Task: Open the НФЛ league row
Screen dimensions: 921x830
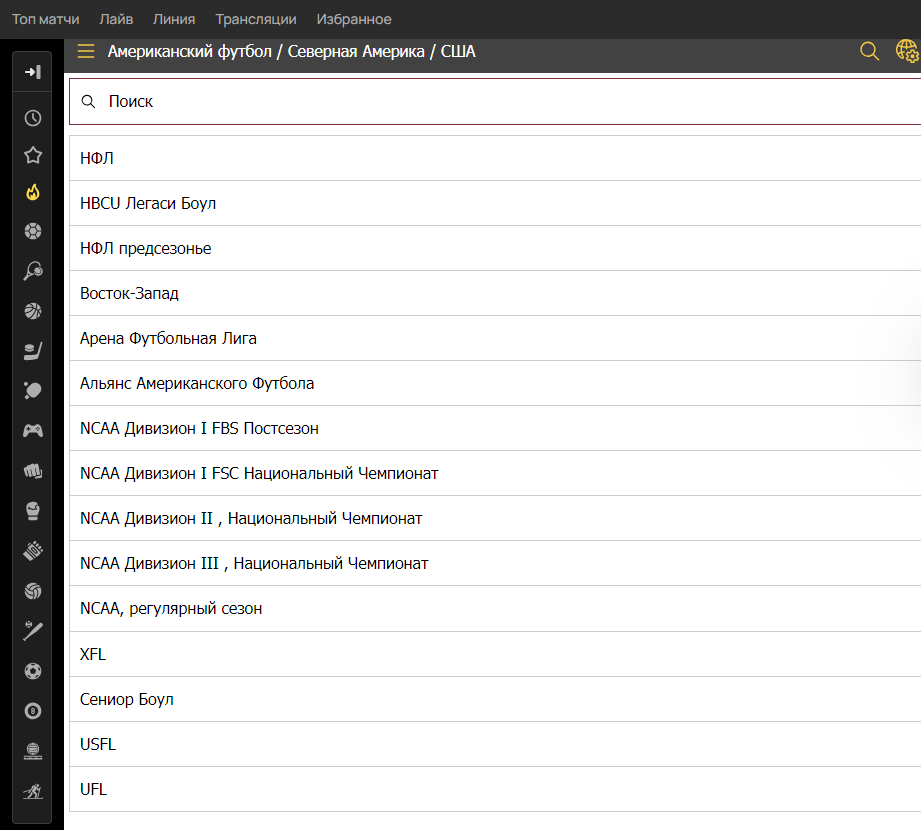Action: (x=495, y=158)
